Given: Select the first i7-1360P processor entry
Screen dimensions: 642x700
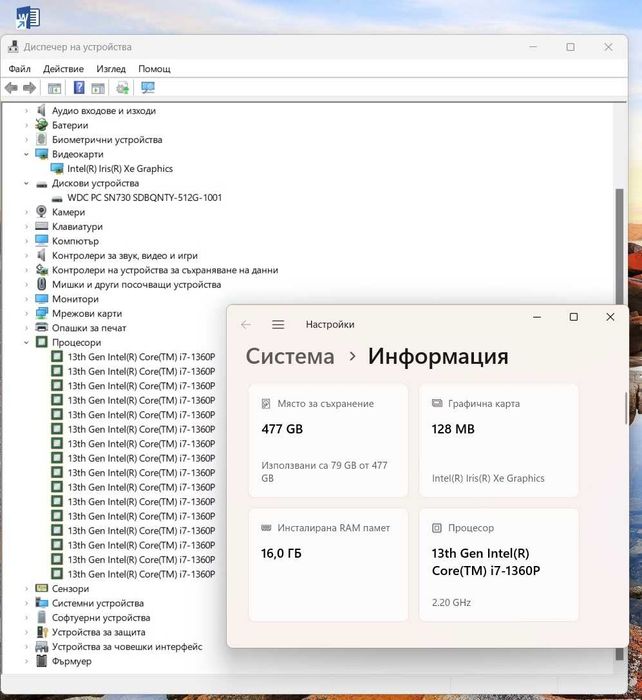Looking at the screenshot, I should tap(141, 357).
